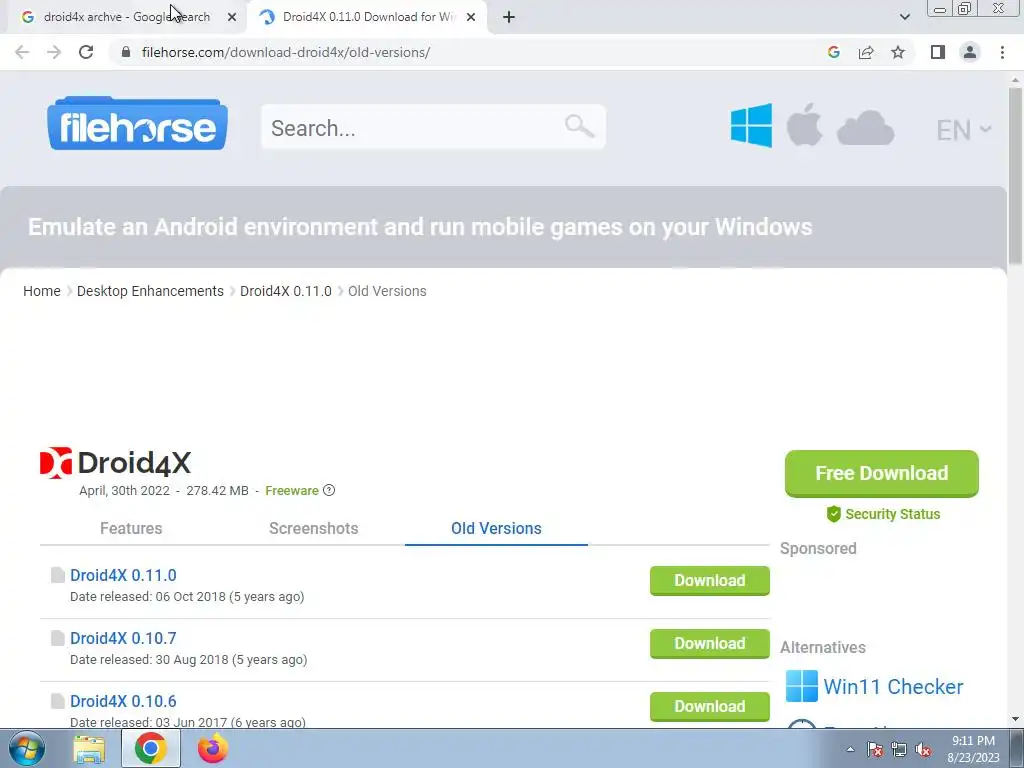Click the Win11 Checker icon

tap(801, 686)
